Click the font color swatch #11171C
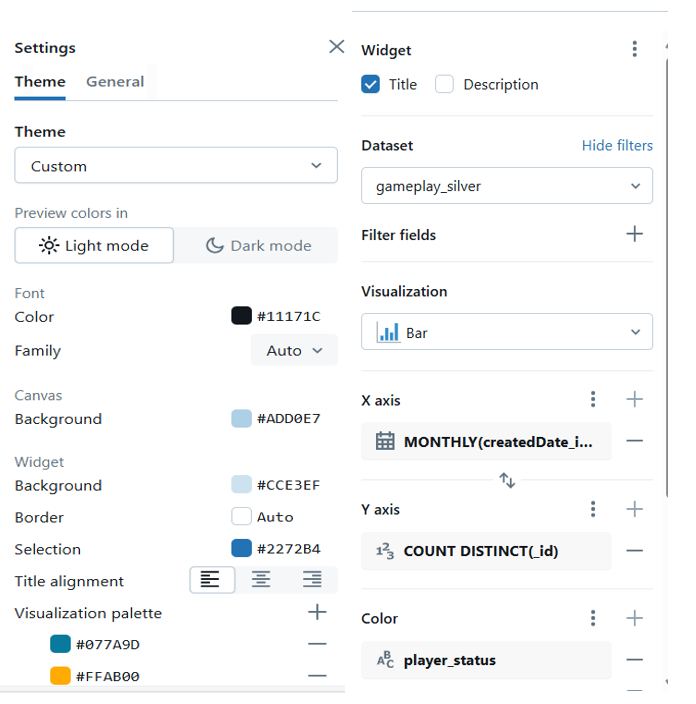The image size is (696, 704). pos(241,316)
